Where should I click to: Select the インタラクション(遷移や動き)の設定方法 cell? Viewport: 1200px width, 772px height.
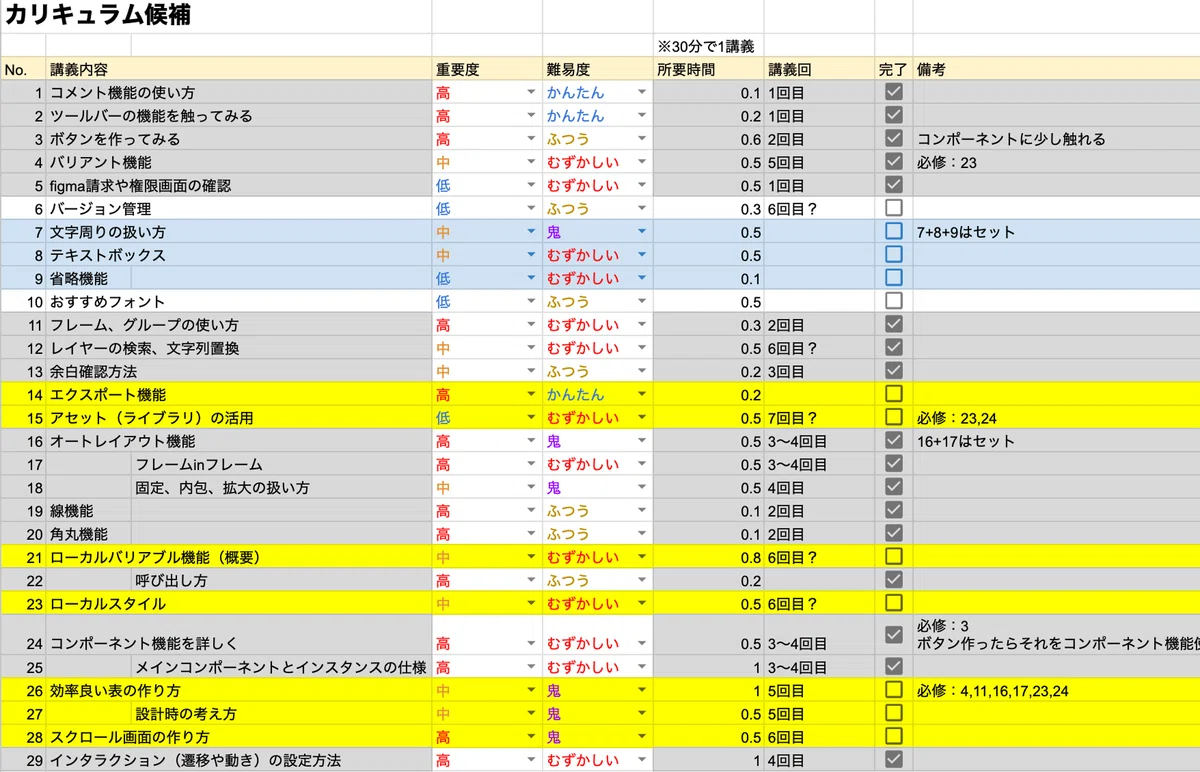239,760
